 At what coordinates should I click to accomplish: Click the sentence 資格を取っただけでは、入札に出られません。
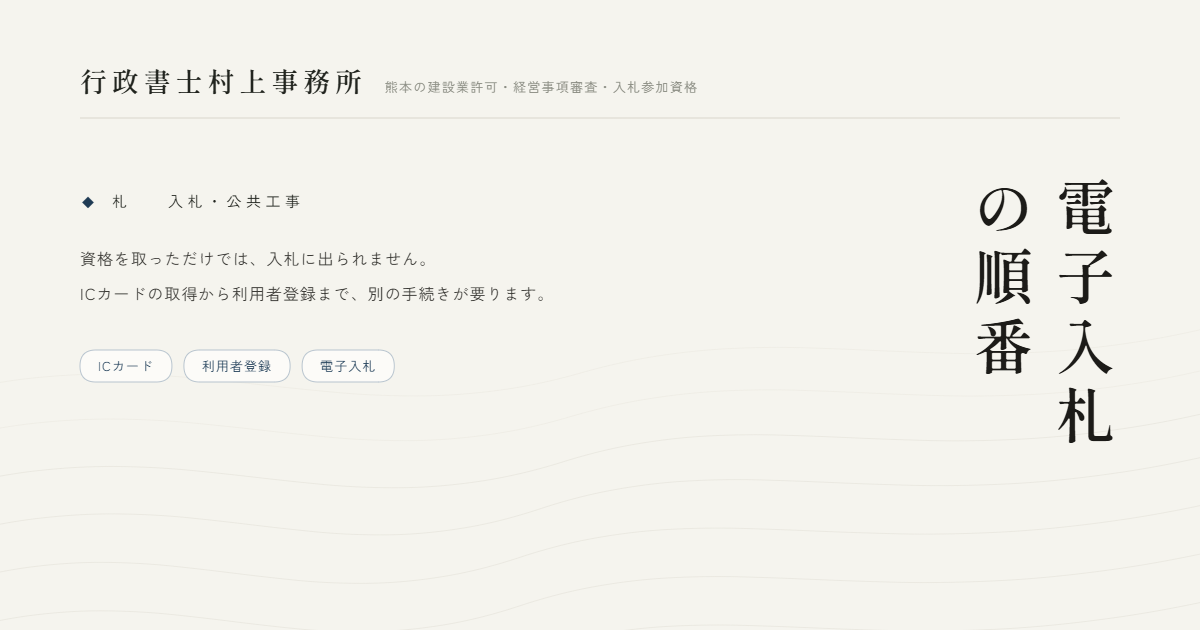click(x=256, y=259)
